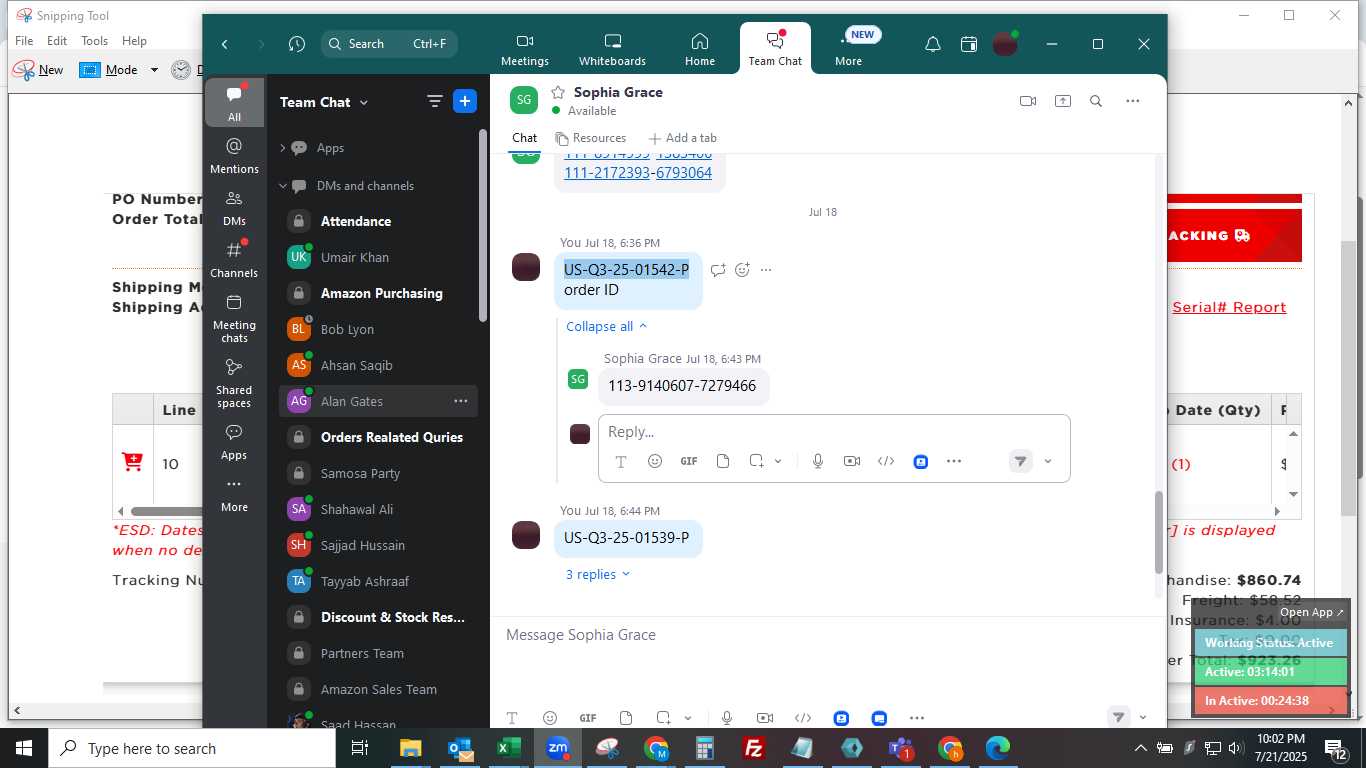Click the profile avatar in Zoom header
This screenshot has height=768, width=1366.
tap(1005, 44)
